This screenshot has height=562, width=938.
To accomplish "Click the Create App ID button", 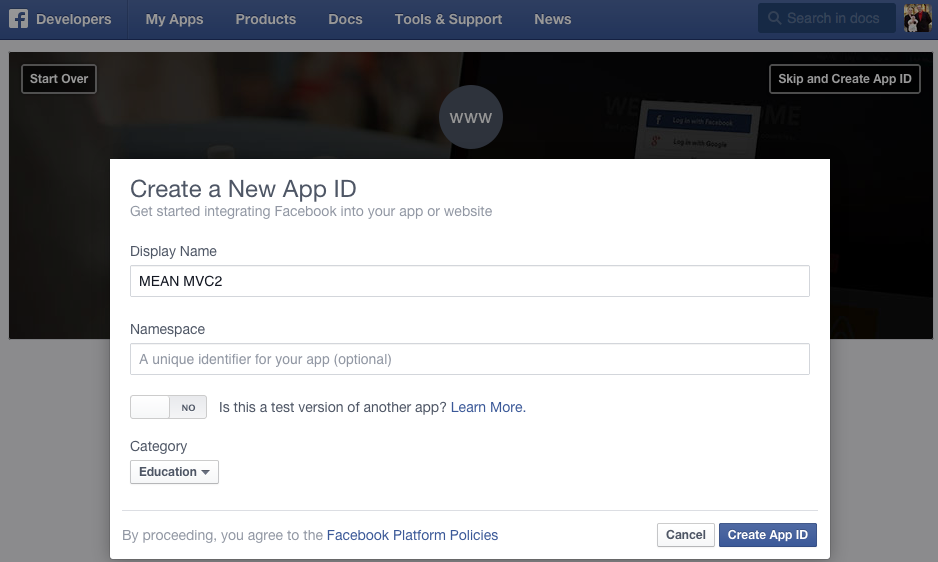I will coord(768,535).
